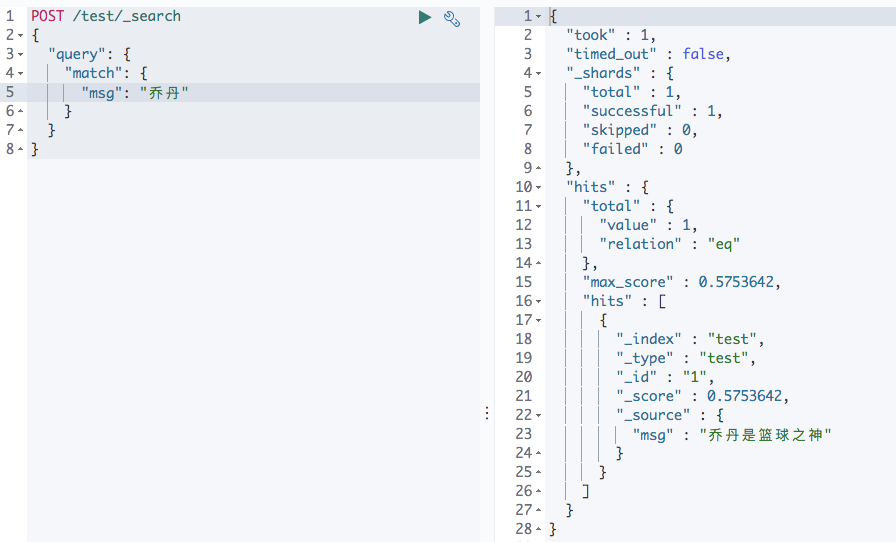Screen dimensions: 896x542
Task: Collapse the "query" block fold arrow in the request editor
Action: tap(21, 54)
